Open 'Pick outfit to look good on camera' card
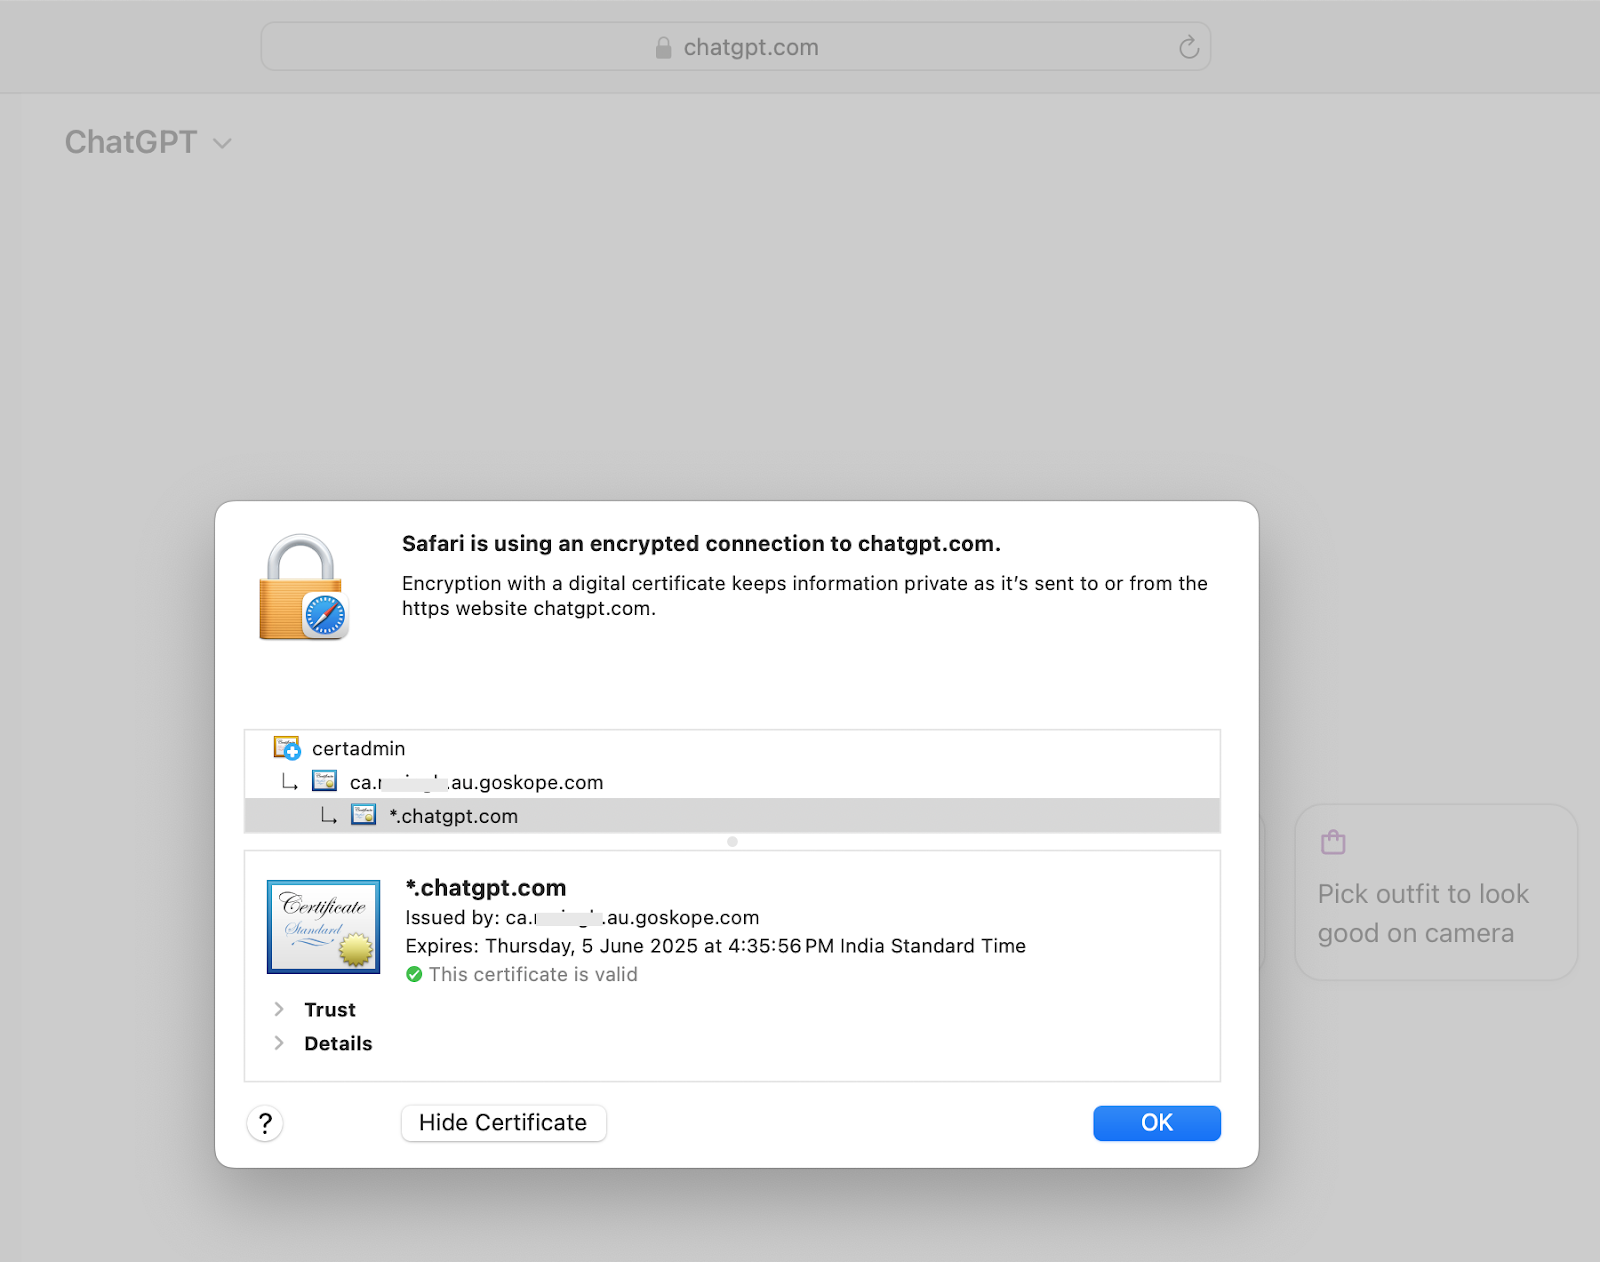1600x1262 pixels. click(x=1436, y=892)
